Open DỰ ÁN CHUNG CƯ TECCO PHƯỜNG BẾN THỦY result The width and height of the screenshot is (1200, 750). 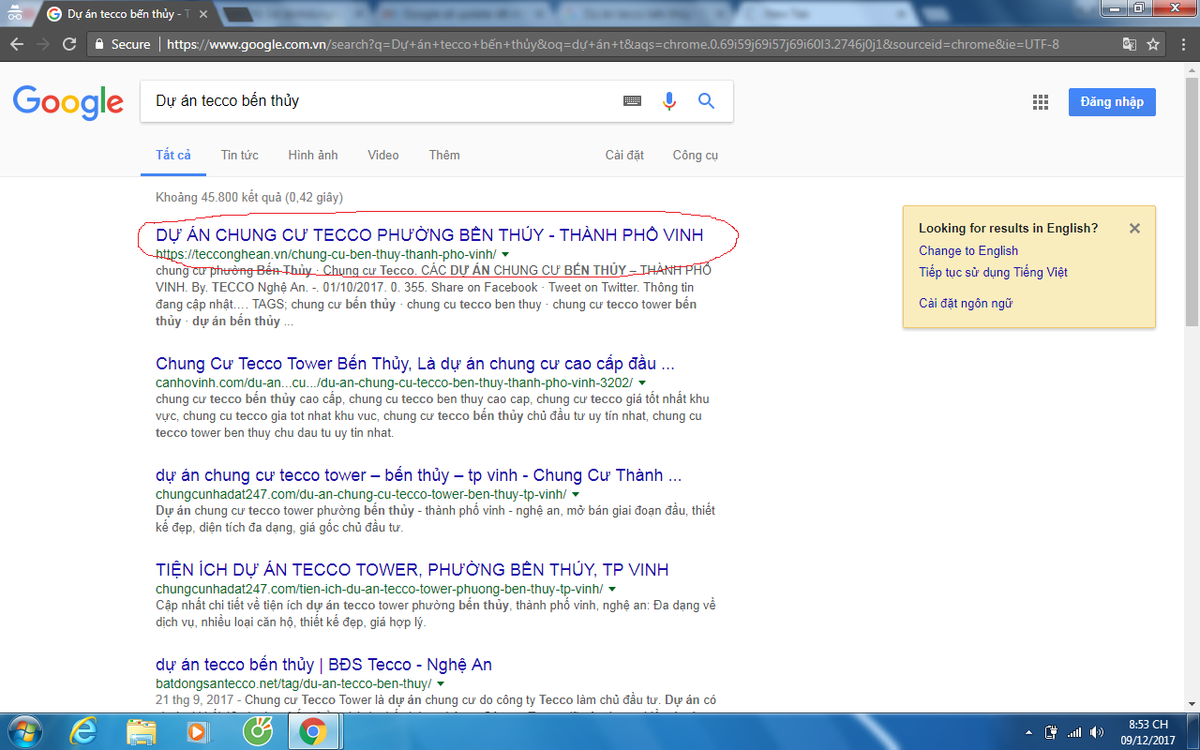click(430, 235)
